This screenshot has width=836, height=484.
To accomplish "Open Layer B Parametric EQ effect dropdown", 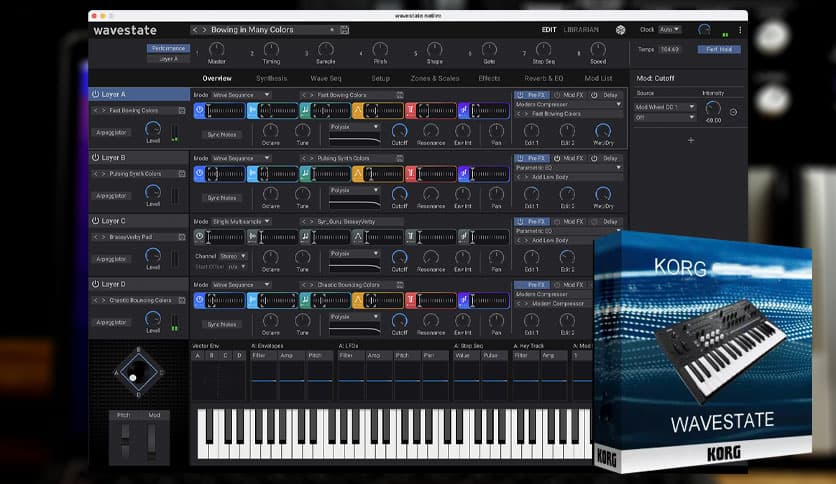I will (568, 167).
